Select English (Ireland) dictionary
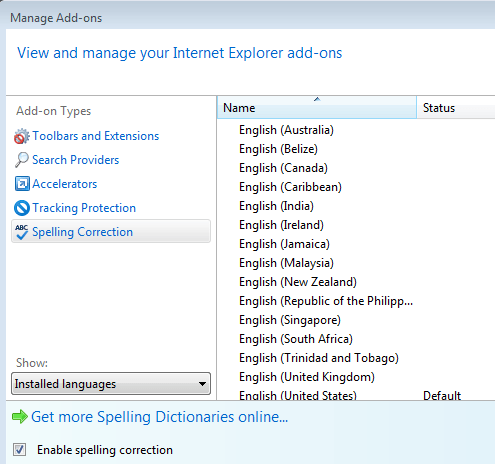The height and width of the screenshot is (464, 495). click(281, 225)
